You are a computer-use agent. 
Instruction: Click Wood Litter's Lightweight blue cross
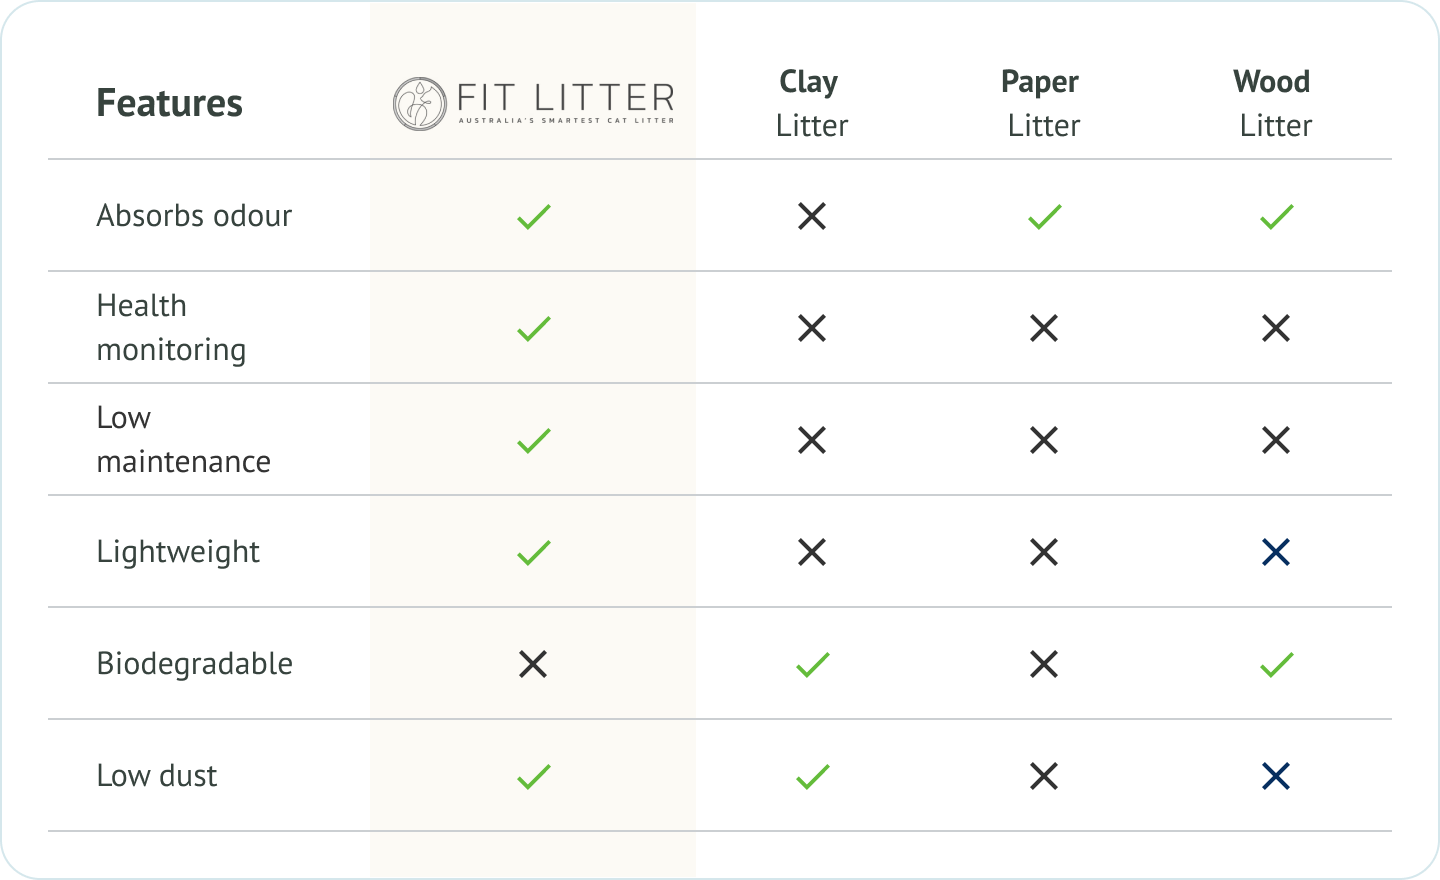click(x=1276, y=552)
